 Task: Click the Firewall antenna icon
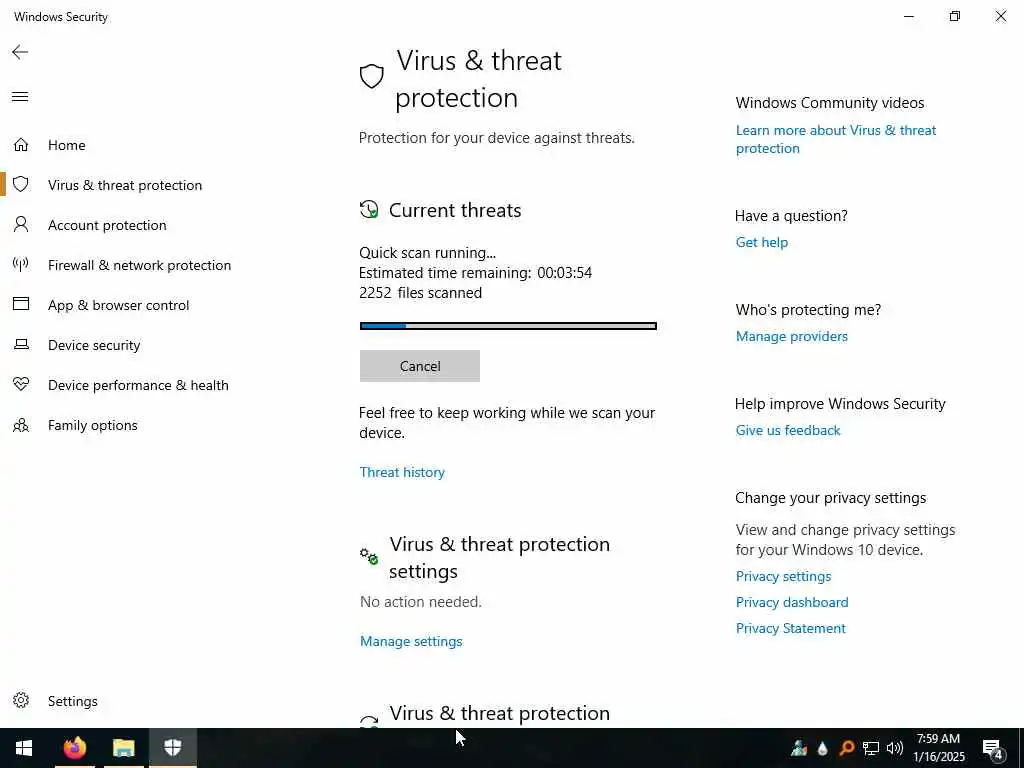click(21, 264)
